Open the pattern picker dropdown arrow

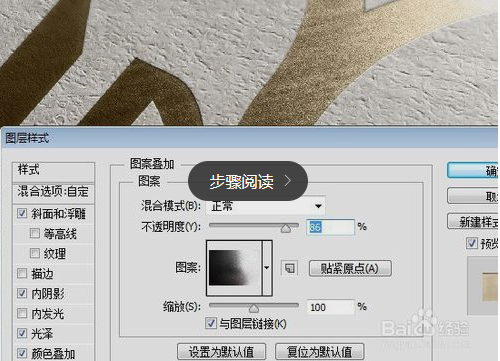267,268
